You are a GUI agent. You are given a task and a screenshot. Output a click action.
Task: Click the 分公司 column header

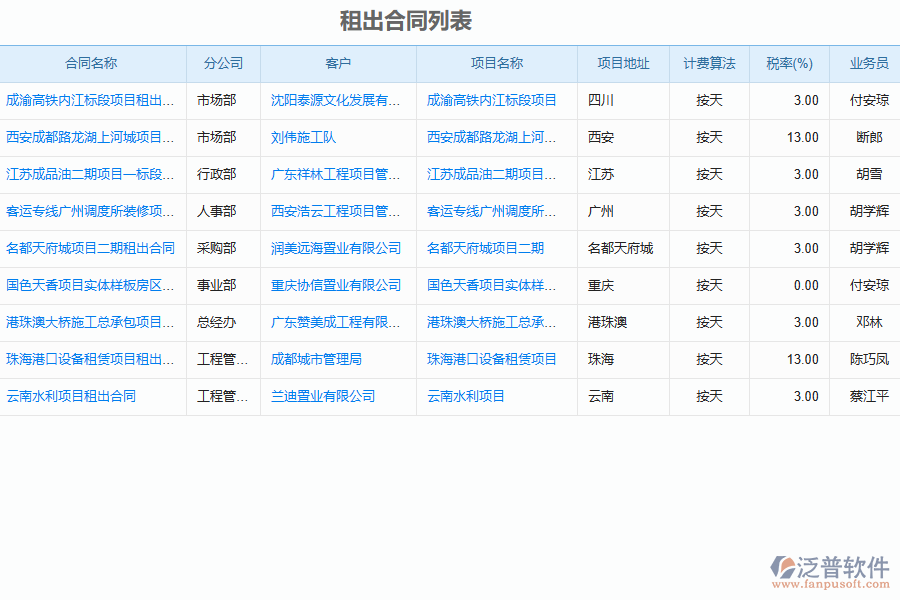coord(223,63)
